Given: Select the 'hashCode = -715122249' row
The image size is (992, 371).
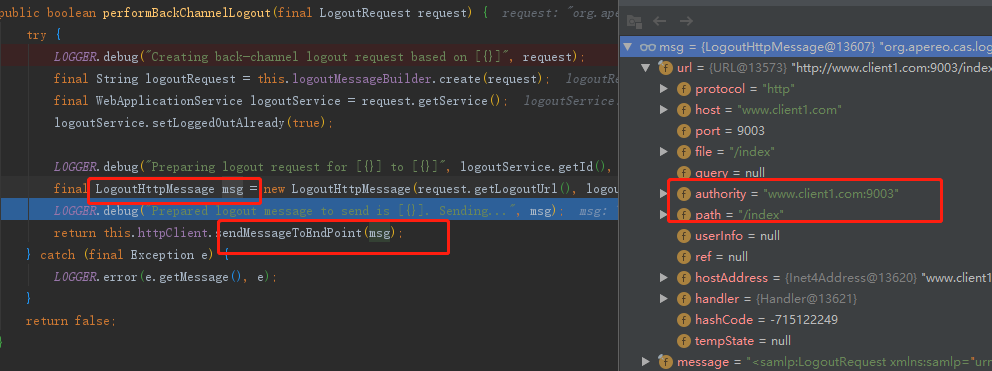Looking at the screenshot, I should point(805,320).
